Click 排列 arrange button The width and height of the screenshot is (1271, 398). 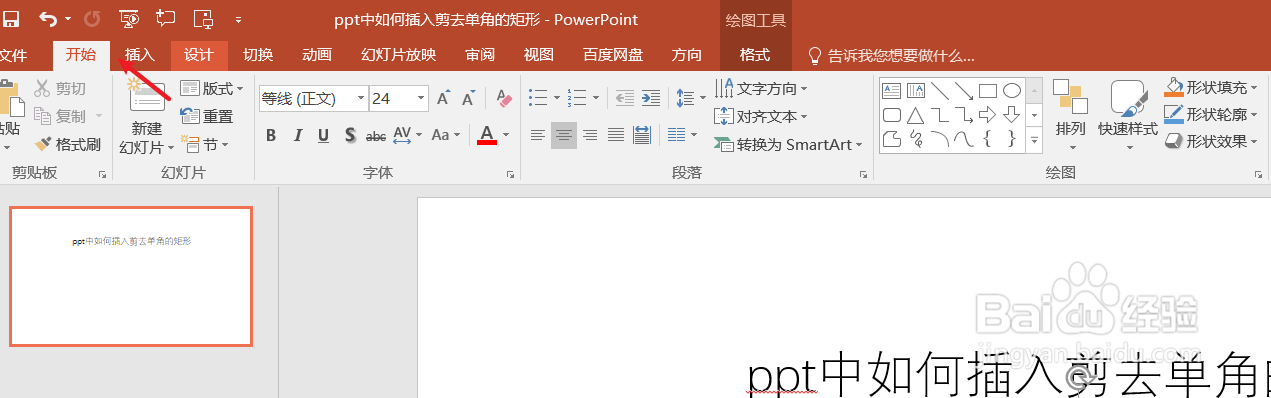(x=1071, y=116)
